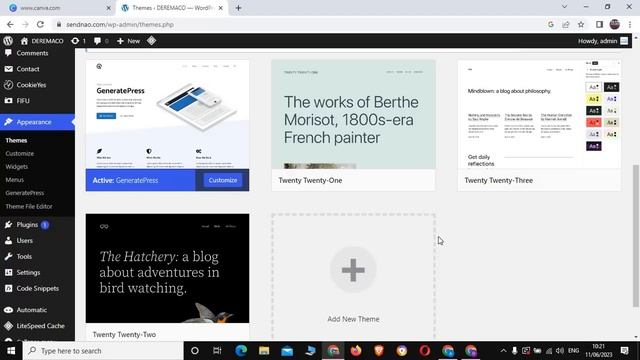Open the Tools menu
This screenshot has height=360, width=640.
click(x=24, y=256)
